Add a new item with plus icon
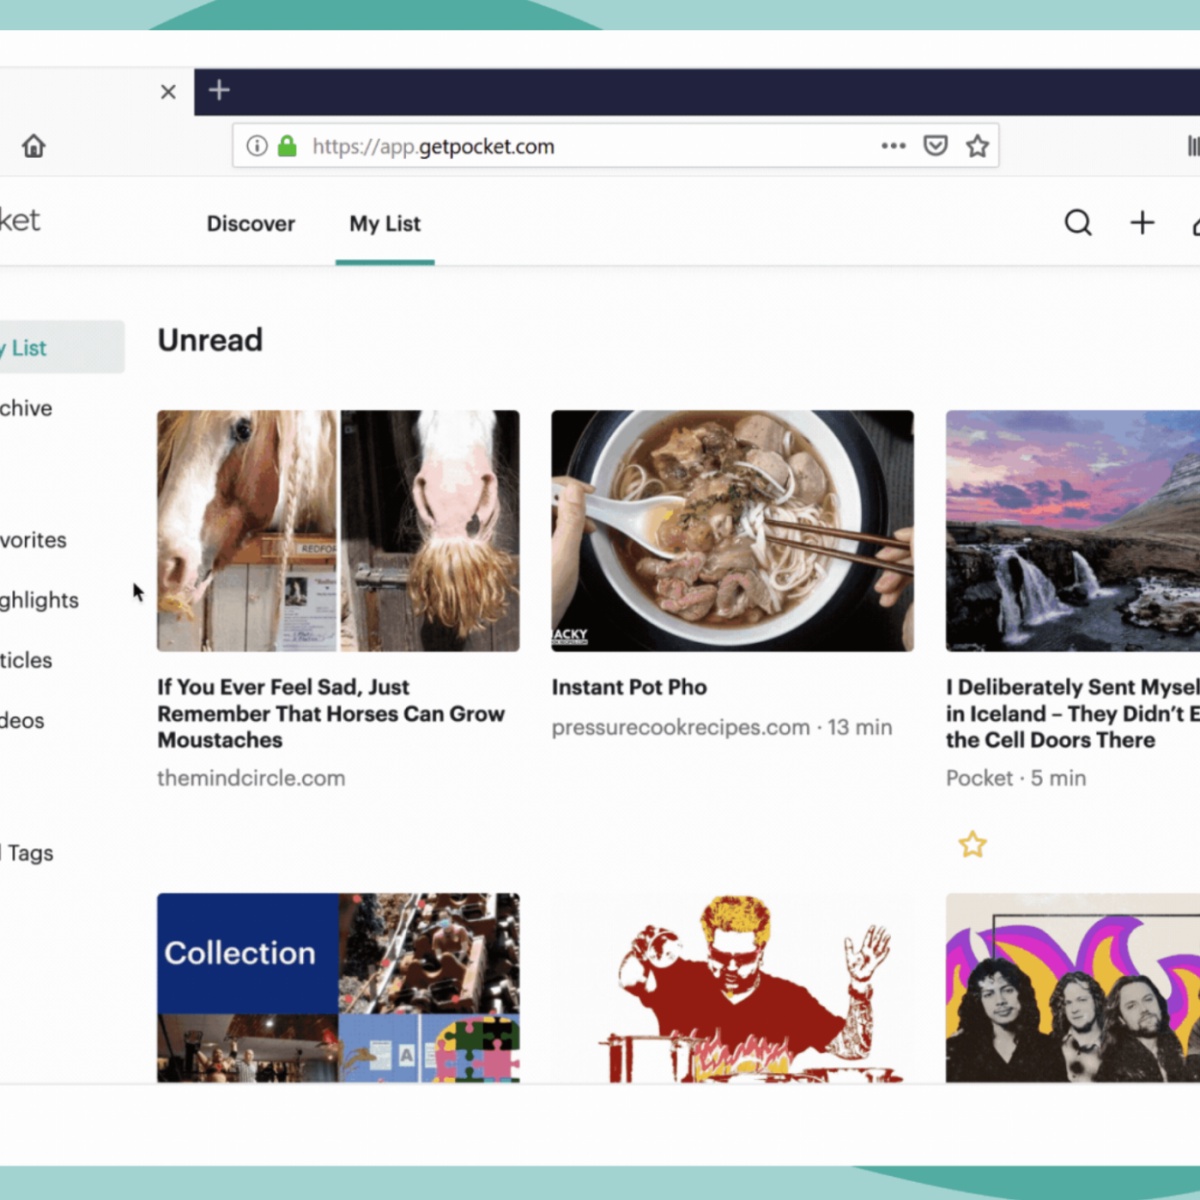This screenshot has width=1200, height=1200. (1142, 222)
